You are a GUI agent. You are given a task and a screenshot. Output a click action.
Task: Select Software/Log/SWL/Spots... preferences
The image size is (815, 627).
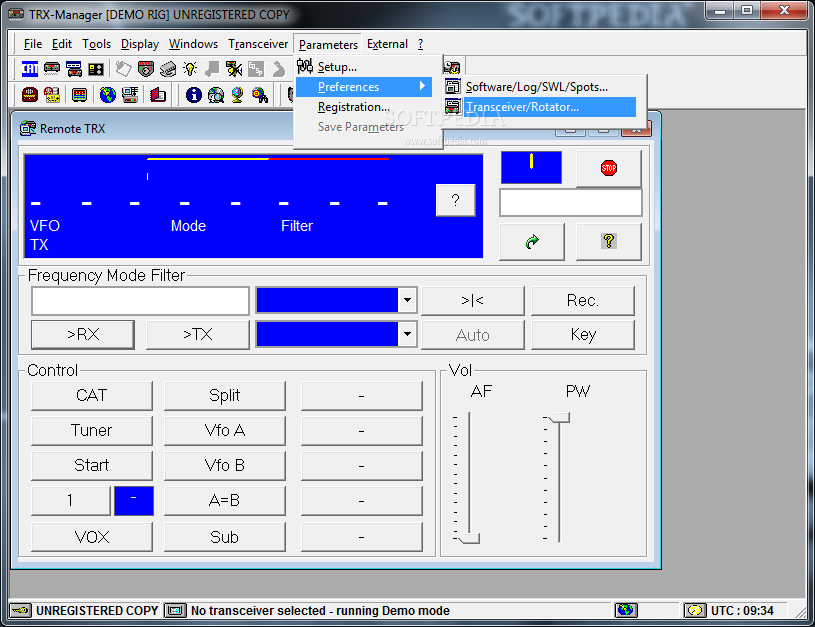click(x=541, y=87)
